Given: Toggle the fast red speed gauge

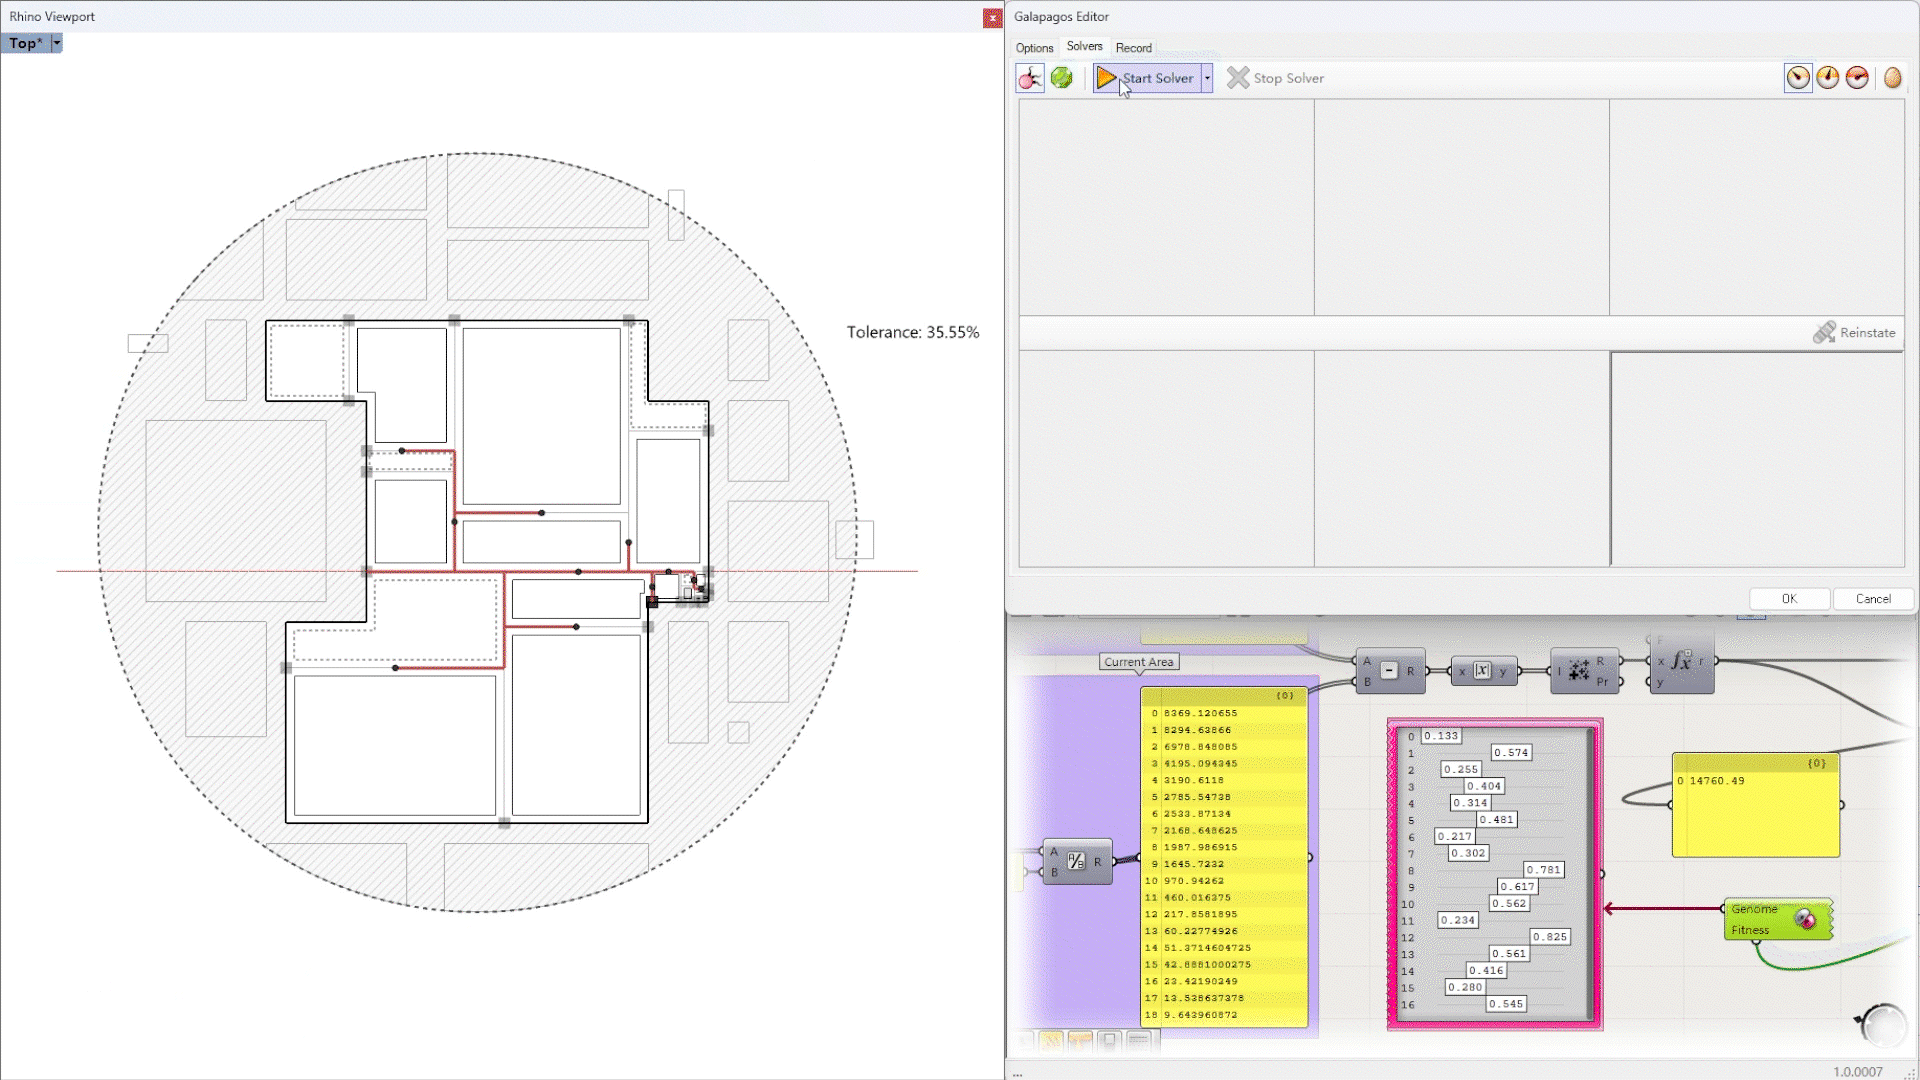Looking at the screenshot, I should coord(1857,77).
